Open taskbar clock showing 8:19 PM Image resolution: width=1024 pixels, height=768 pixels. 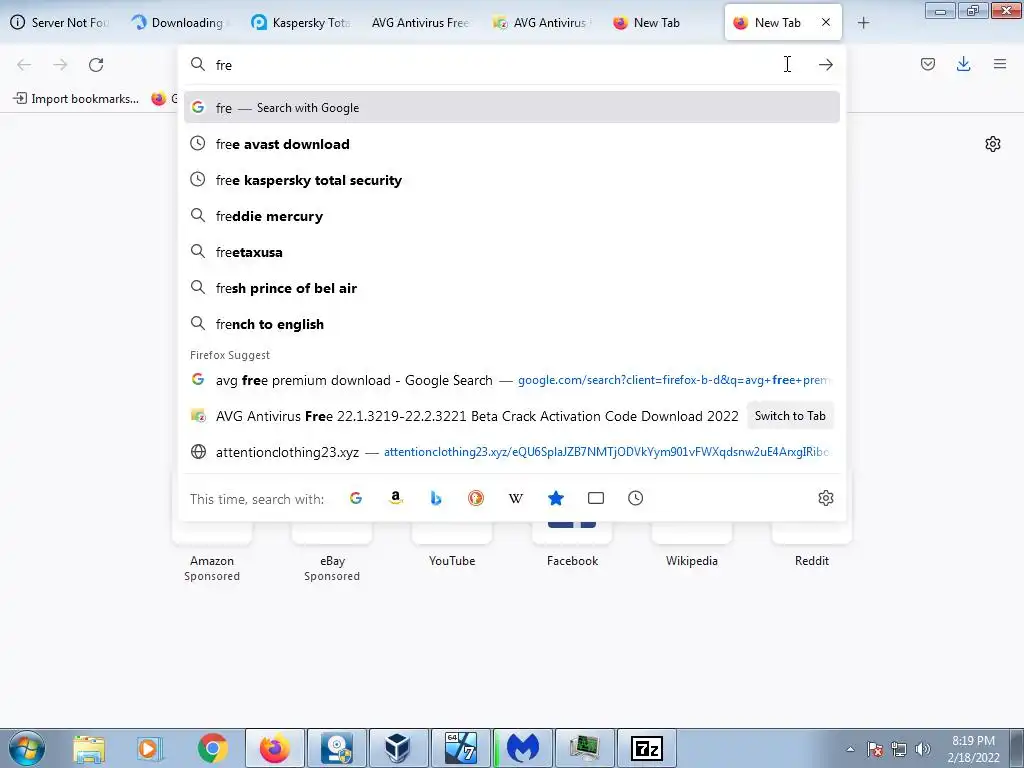(x=973, y=749)
